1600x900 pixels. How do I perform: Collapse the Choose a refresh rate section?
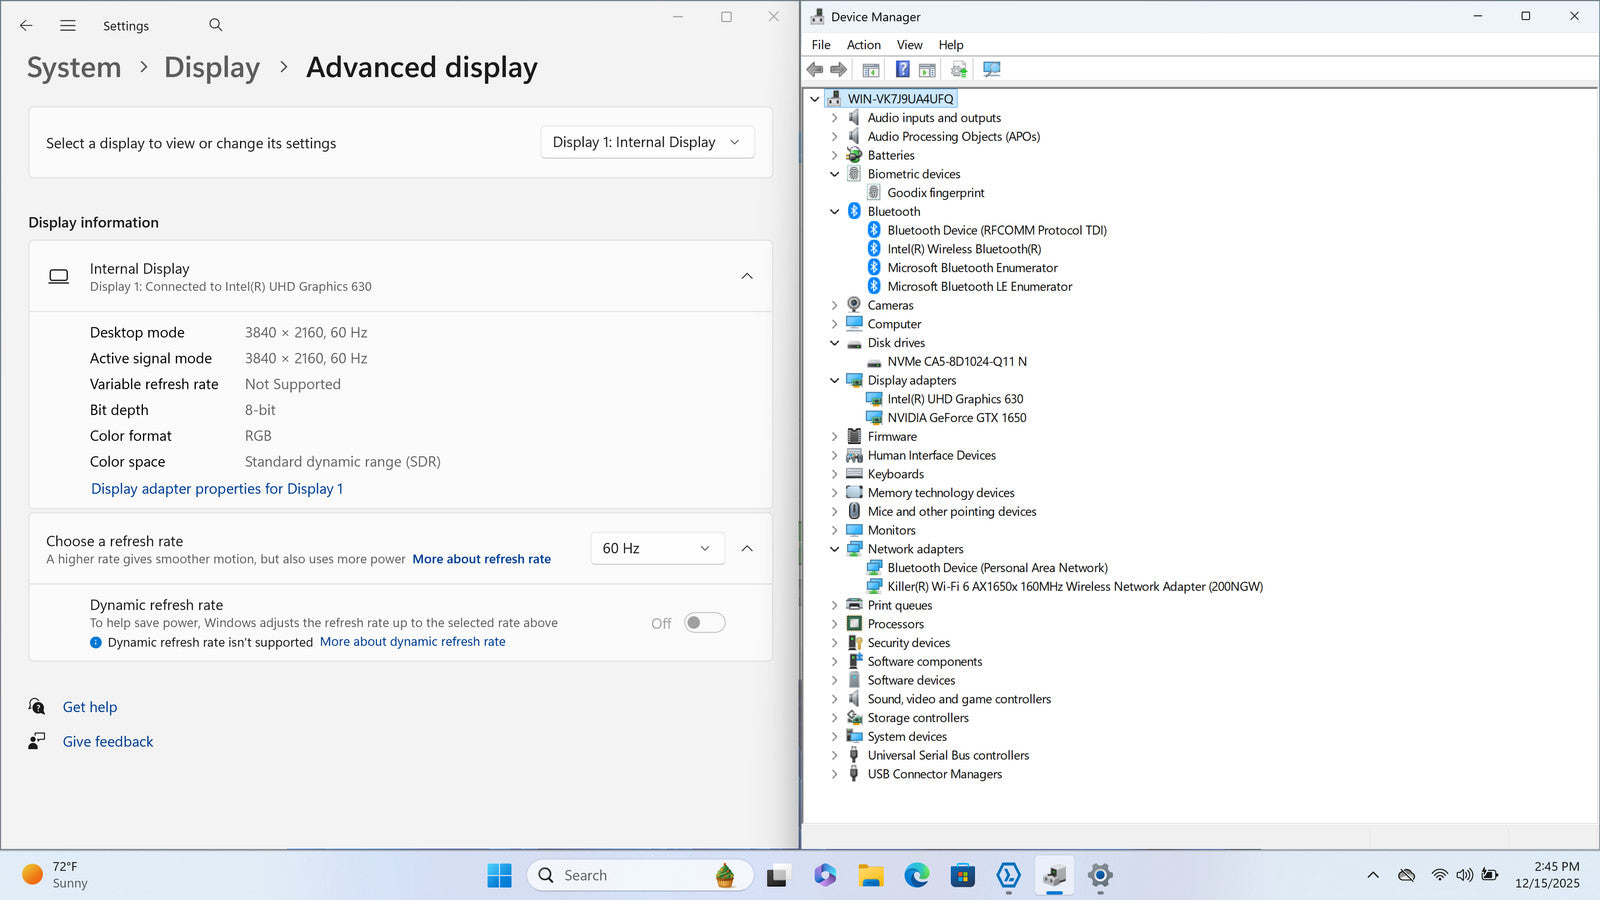coord(747,548)
